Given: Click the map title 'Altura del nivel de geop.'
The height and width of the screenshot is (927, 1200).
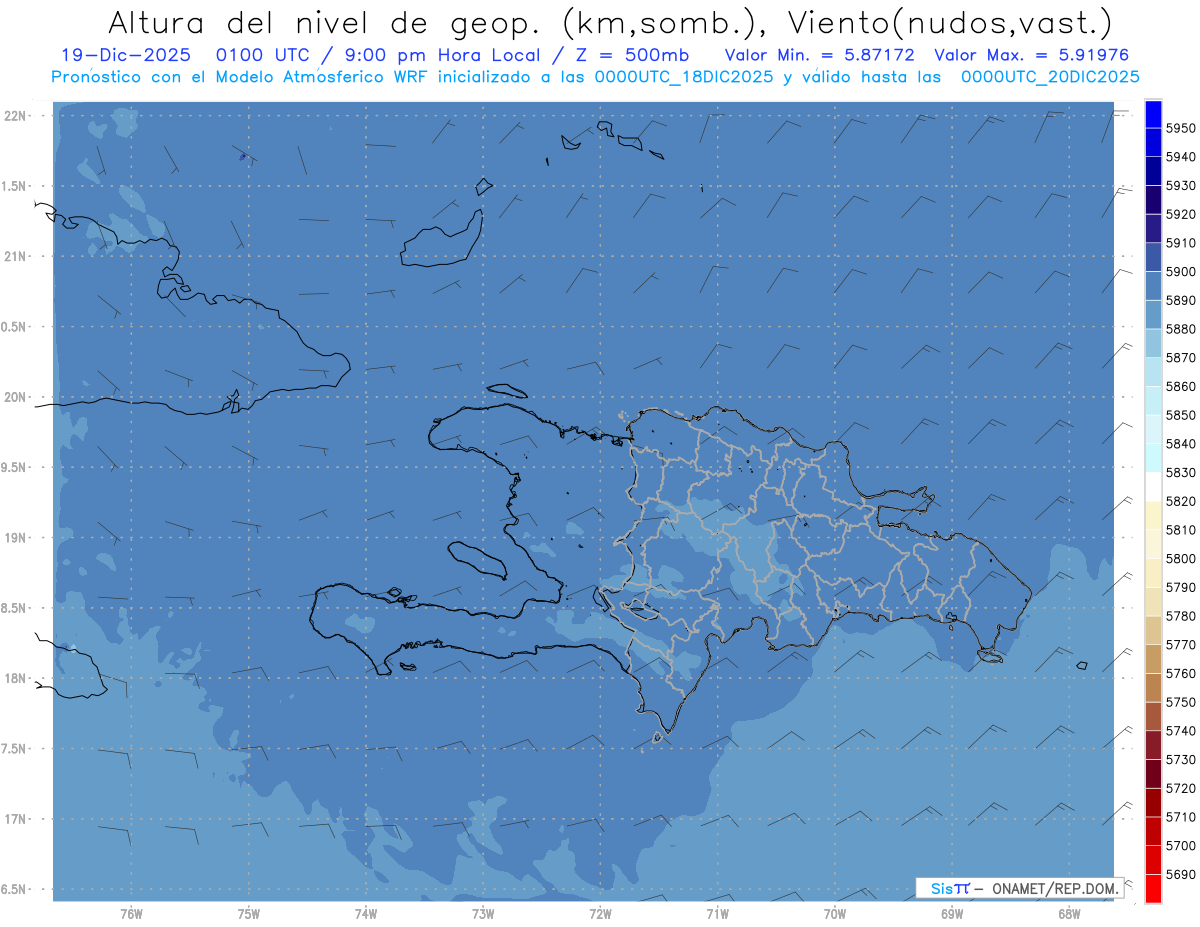Looking at the screenshot, I should tap(327, 22).
